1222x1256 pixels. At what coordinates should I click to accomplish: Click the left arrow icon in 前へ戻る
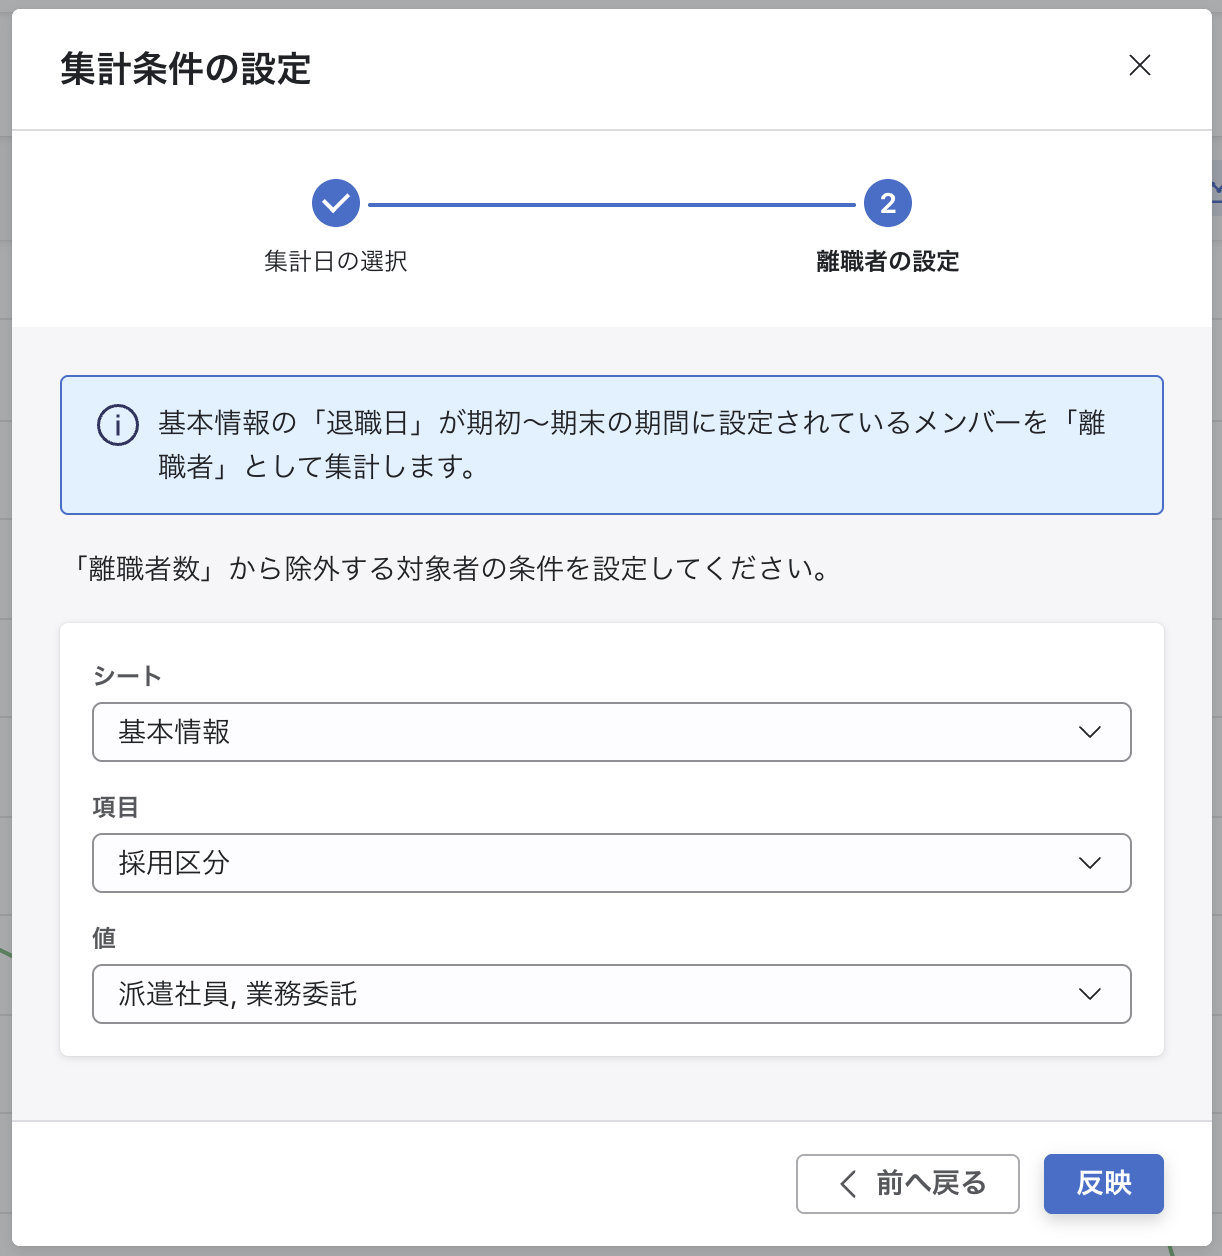(848, 1184)
